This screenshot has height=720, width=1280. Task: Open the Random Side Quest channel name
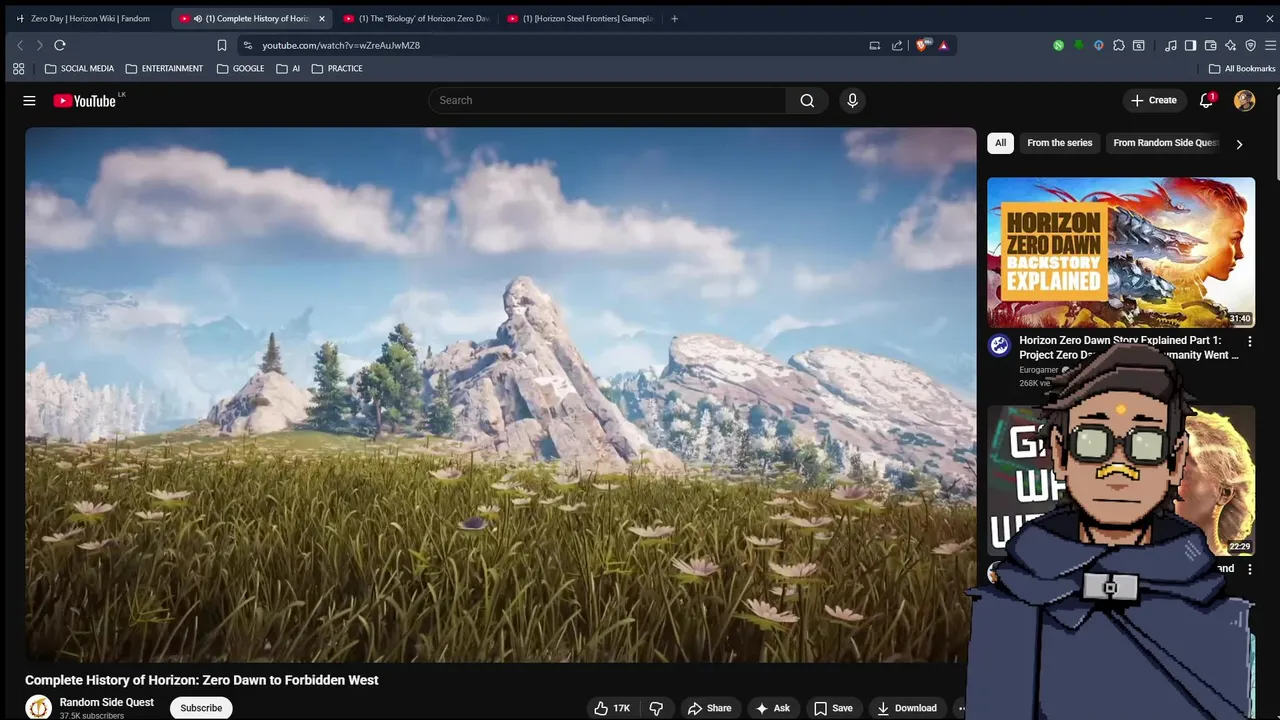pyautogui.click(x=106, y=702)
